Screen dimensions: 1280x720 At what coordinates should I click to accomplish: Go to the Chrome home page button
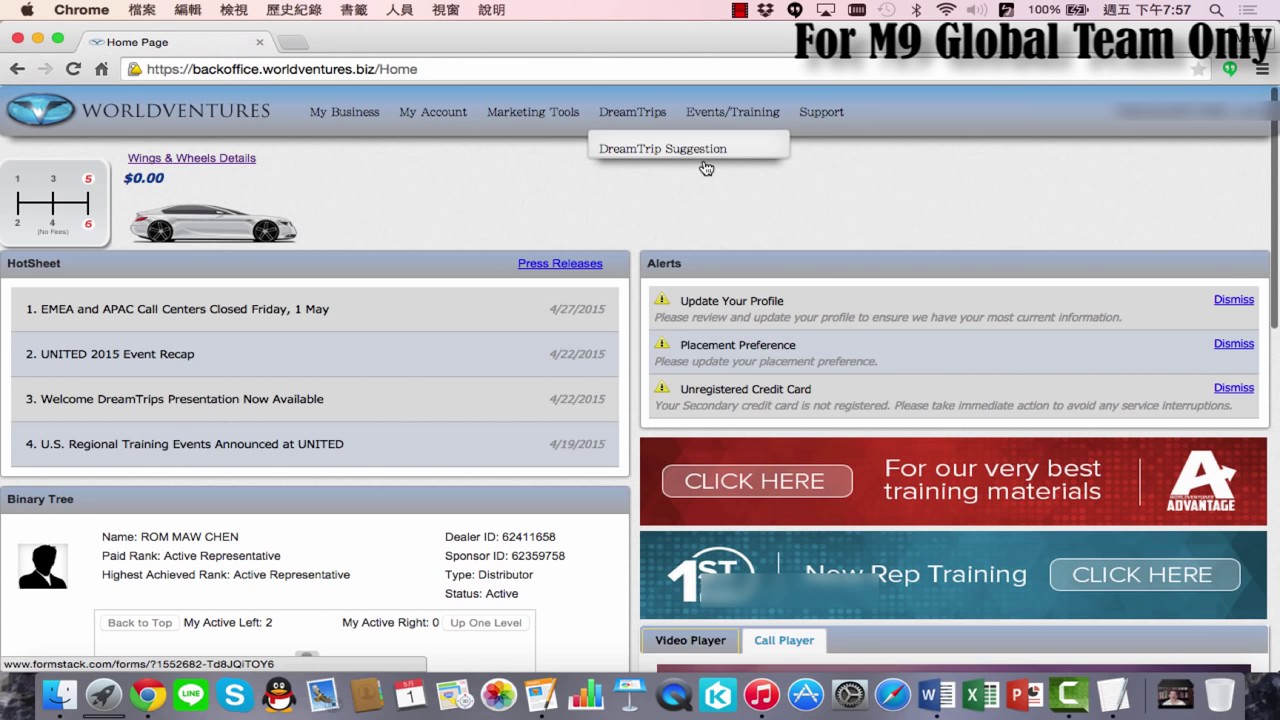(101, 69)
